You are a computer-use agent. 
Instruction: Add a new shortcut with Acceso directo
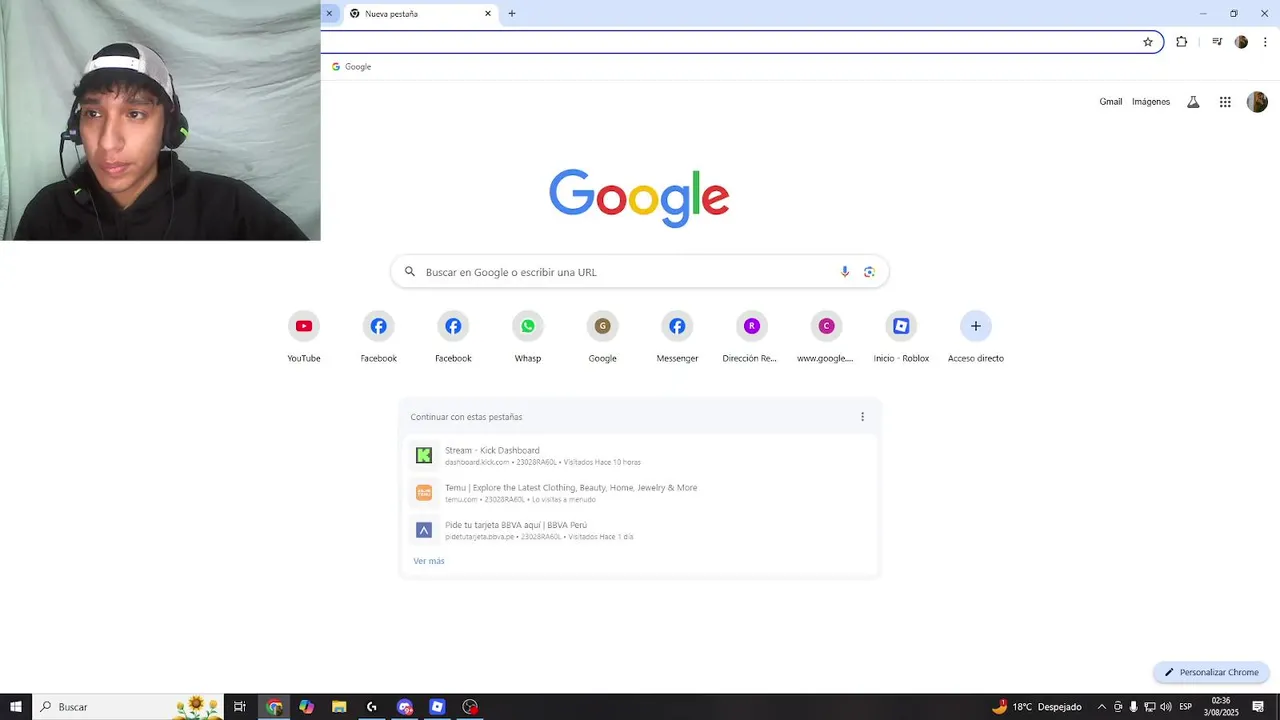point(976,326)
